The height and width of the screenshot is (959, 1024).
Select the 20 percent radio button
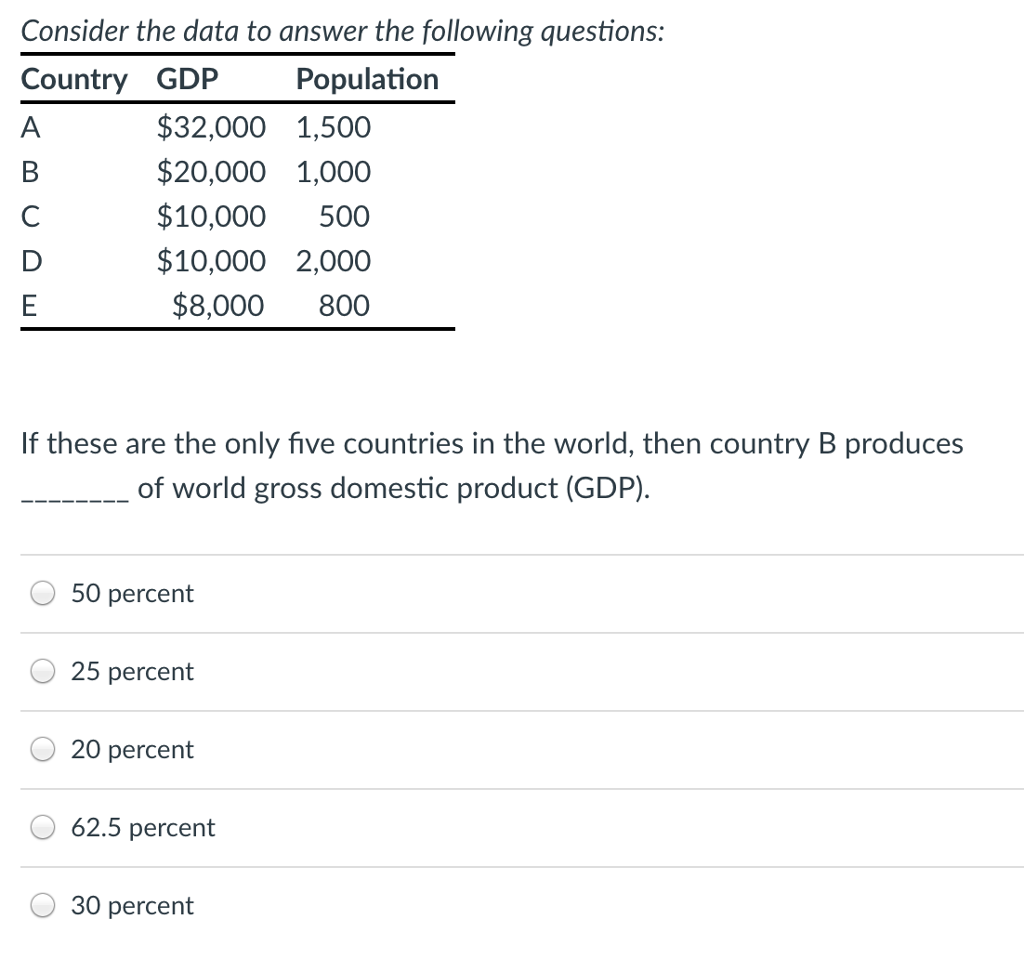pyautogui.click(x=42, y=749)
